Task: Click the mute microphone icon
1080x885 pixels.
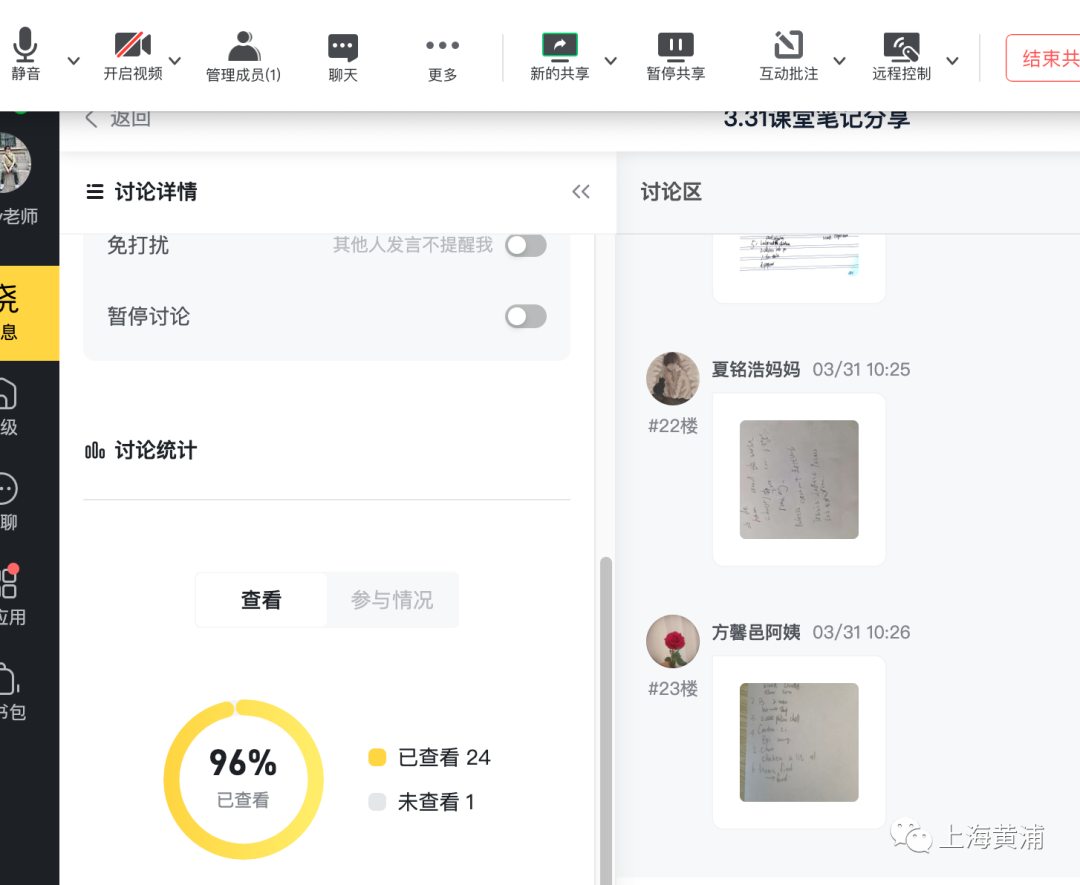Action: pos(26,47)
